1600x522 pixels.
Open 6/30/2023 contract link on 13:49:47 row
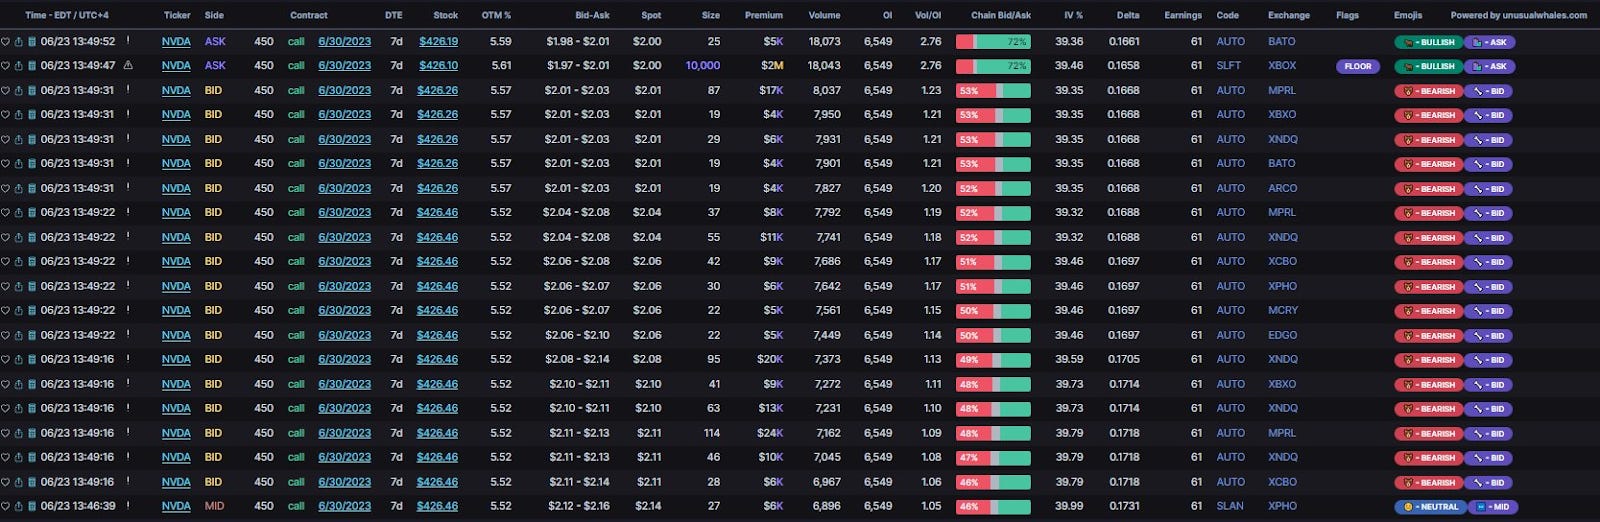pyautogui.click(x=344, y=66)
